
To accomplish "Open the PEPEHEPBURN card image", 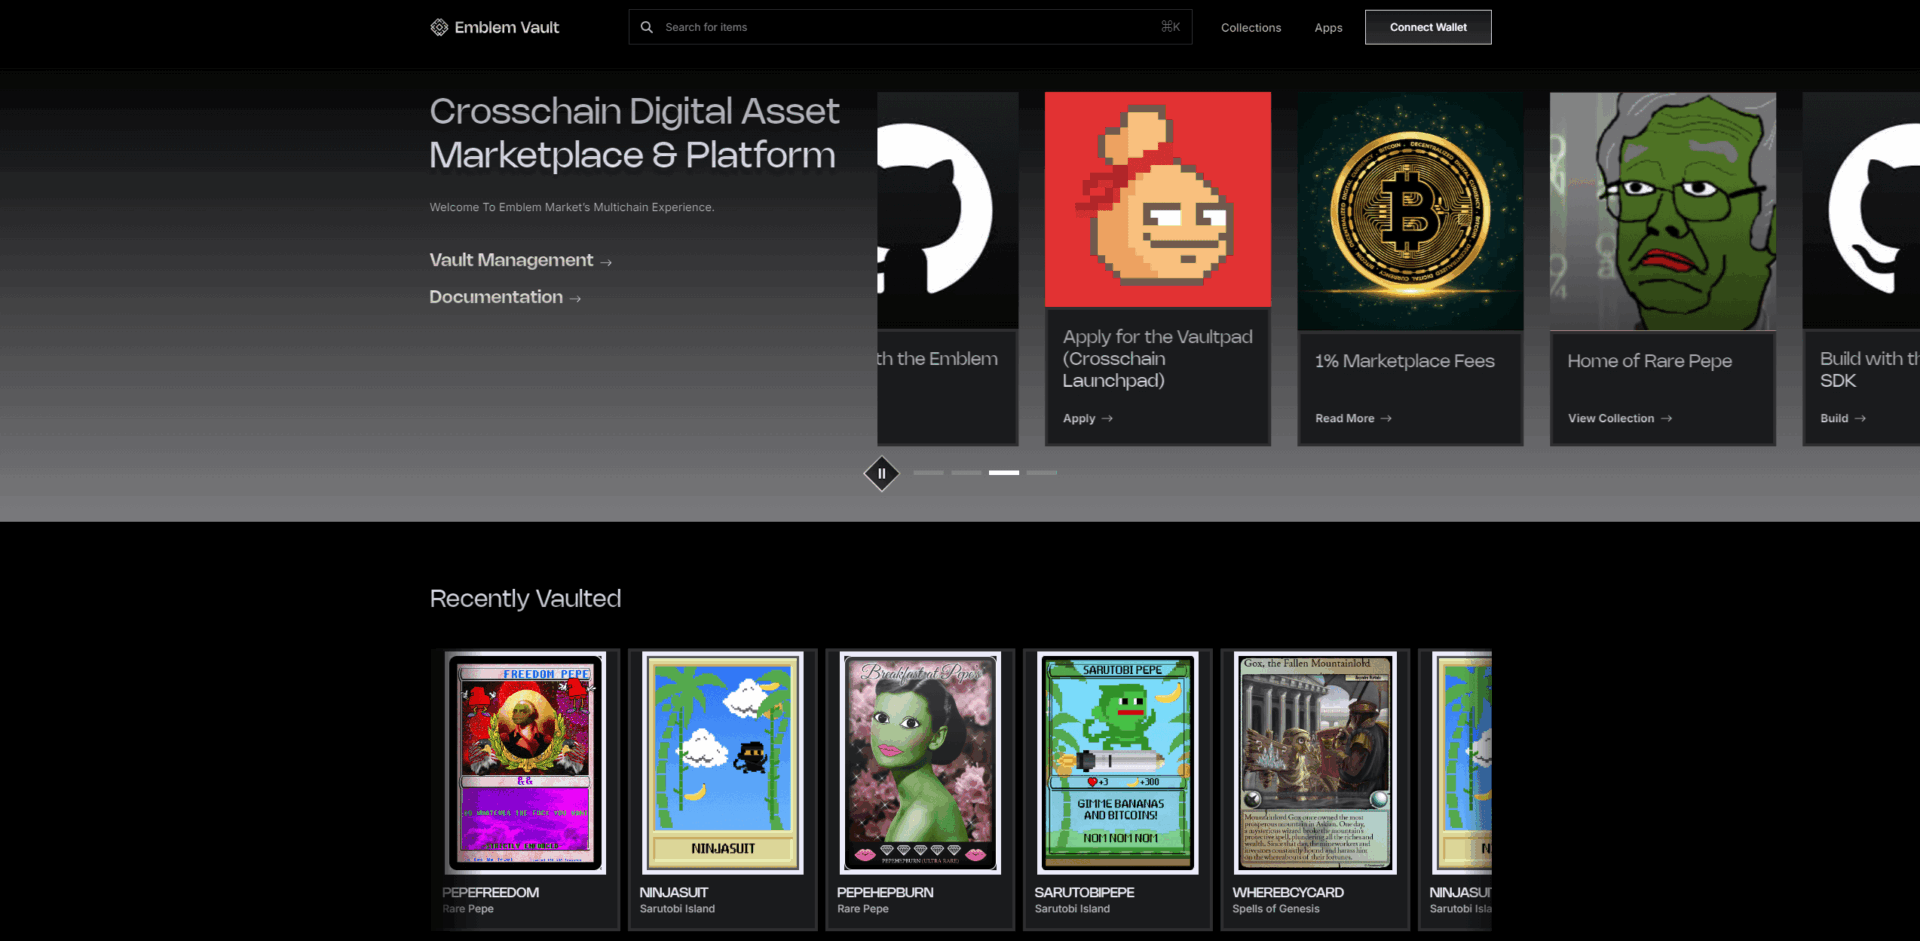I will click(920, 764).
